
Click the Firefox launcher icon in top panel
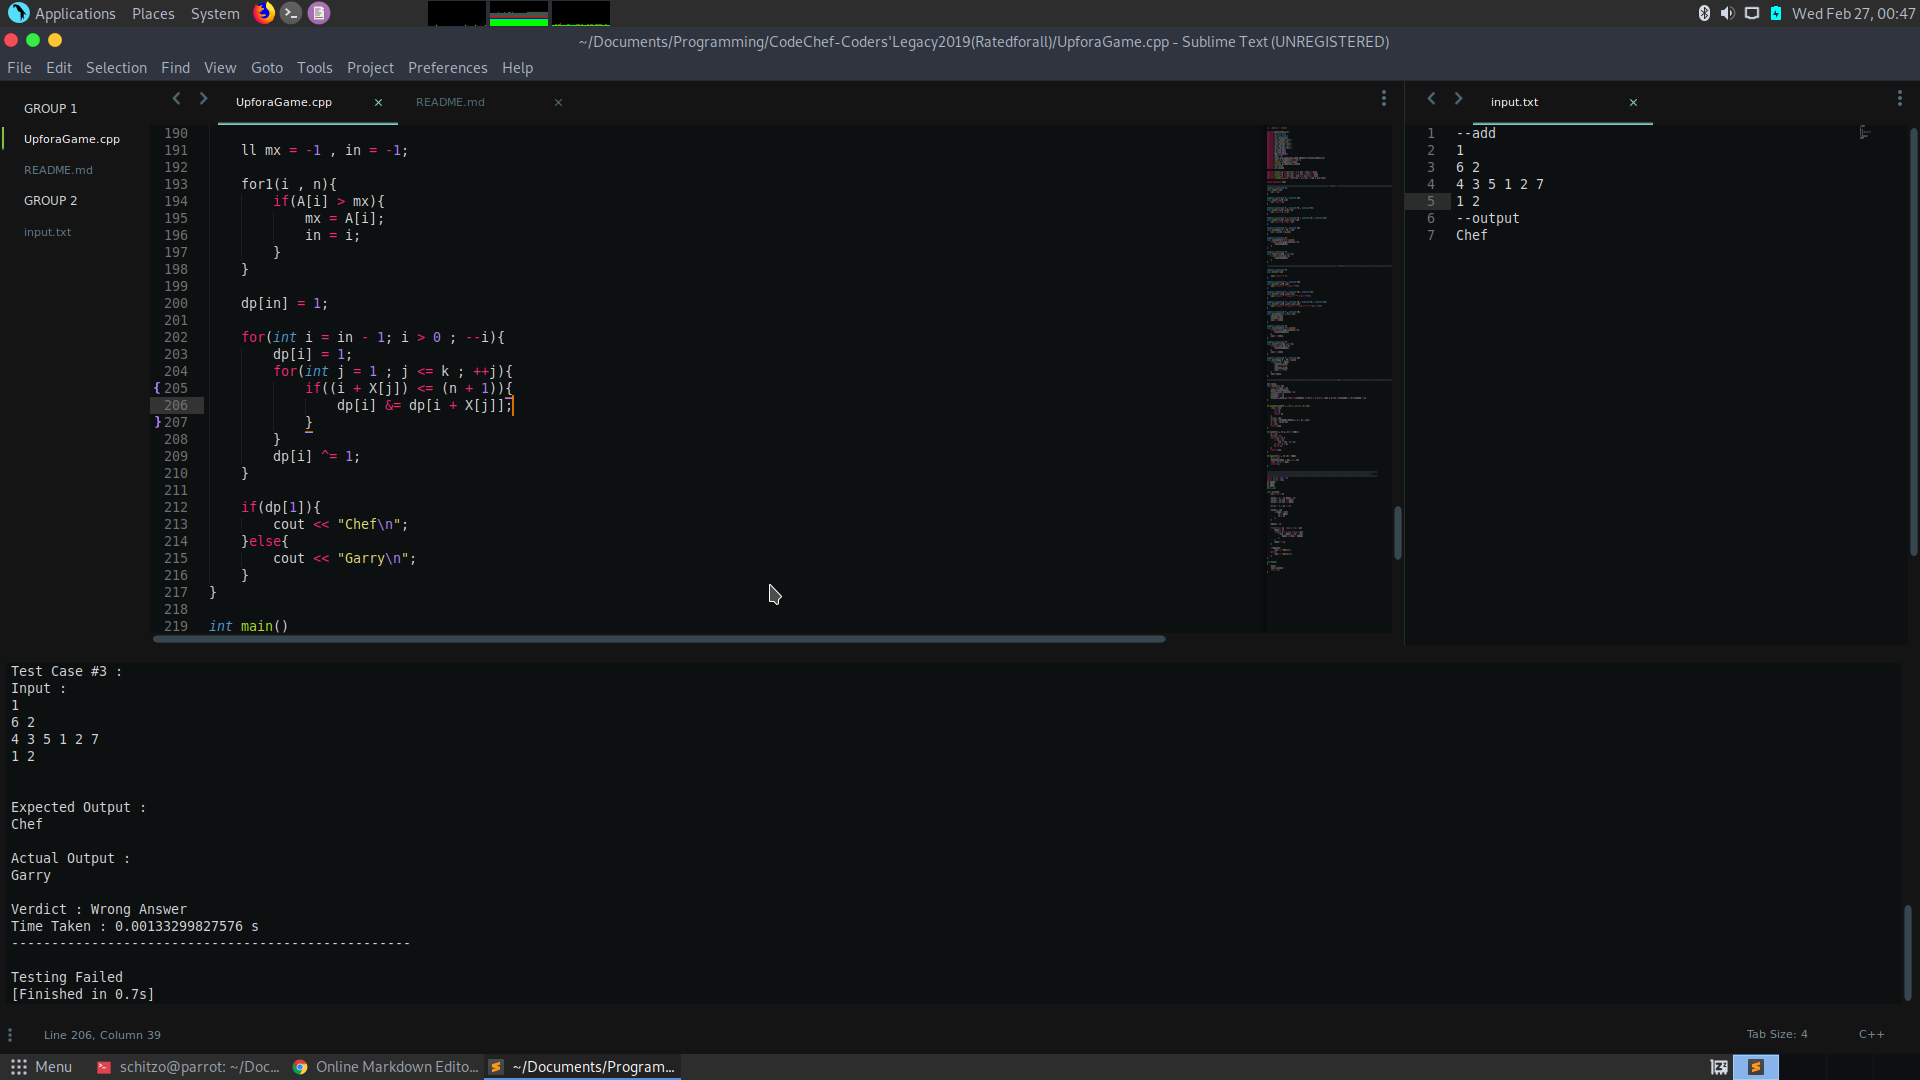(264, 13)
